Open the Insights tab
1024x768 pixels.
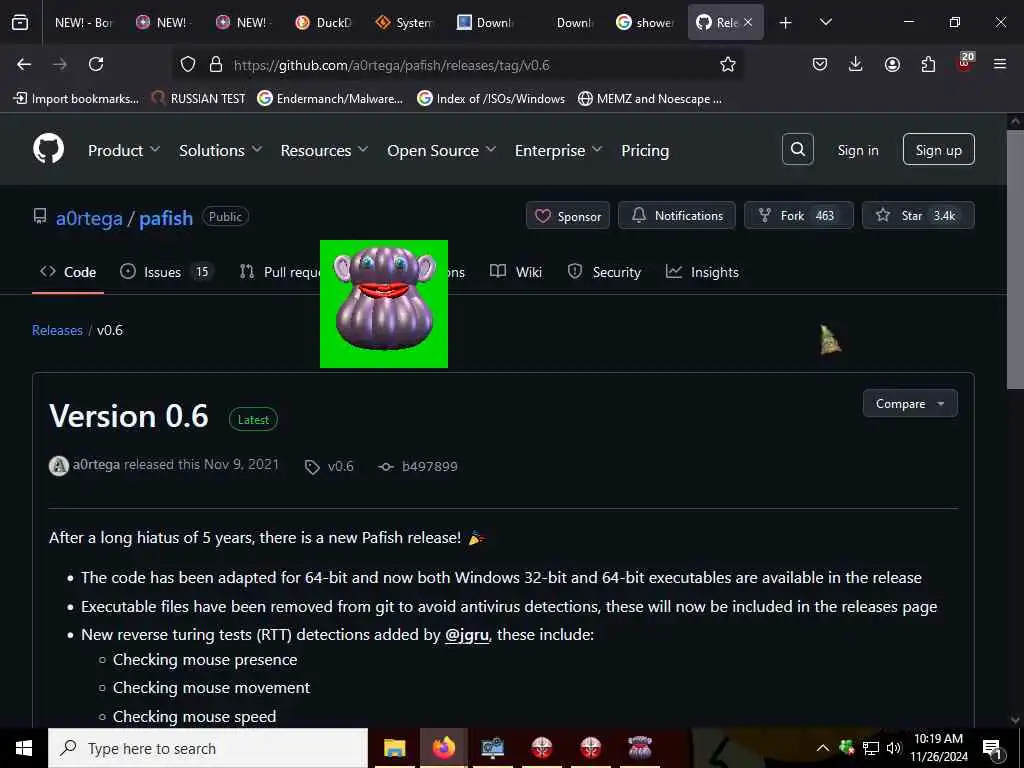[x=702, y=272]
